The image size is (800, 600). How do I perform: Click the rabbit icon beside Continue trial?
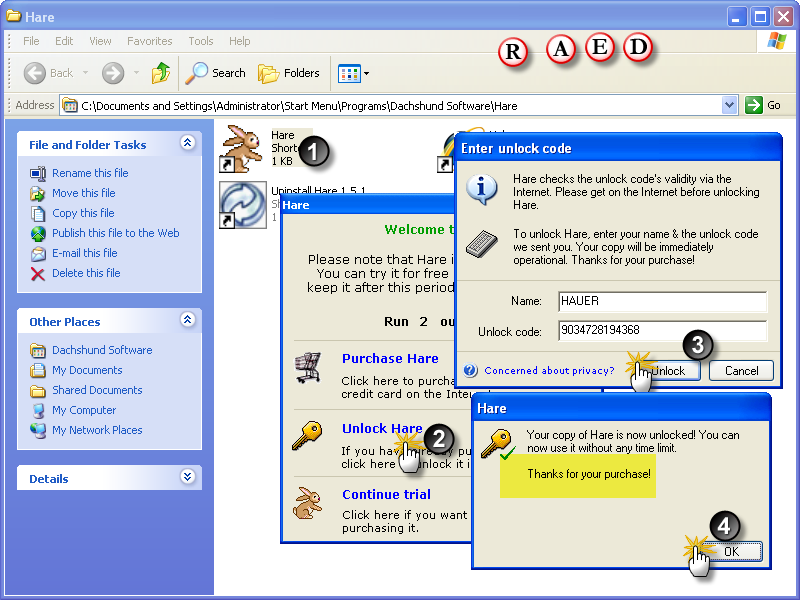tap(307, 503)
